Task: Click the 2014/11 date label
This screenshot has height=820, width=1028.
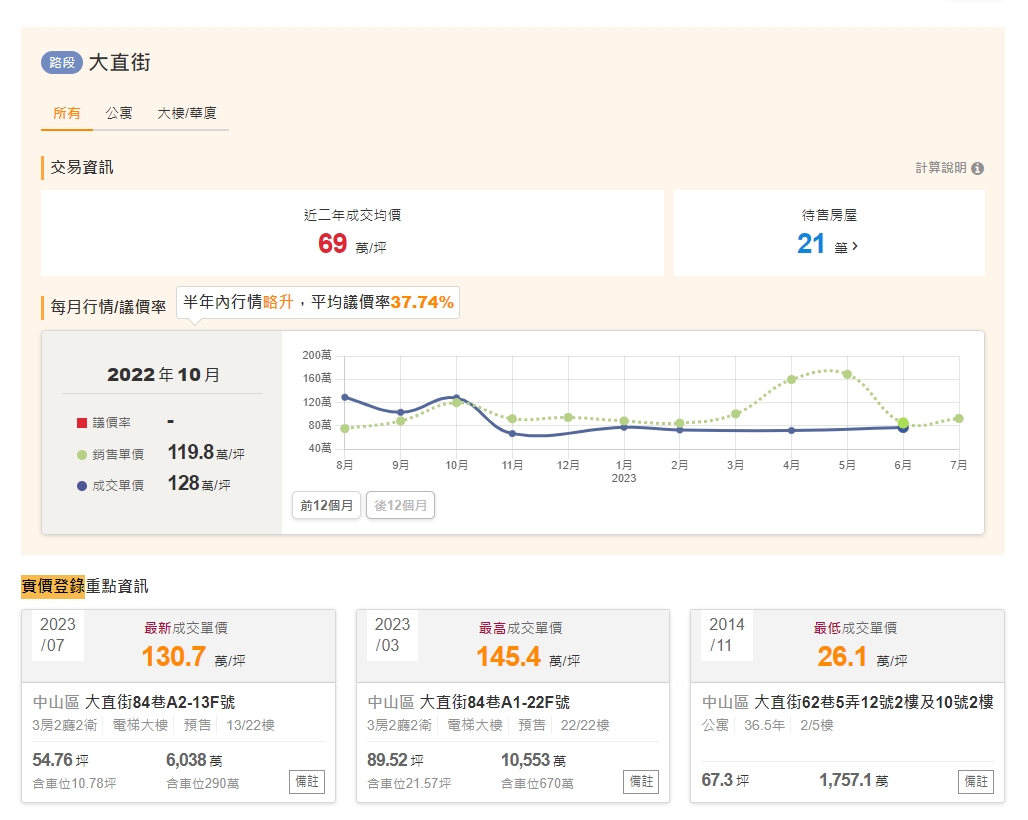Action: point(726,635)
